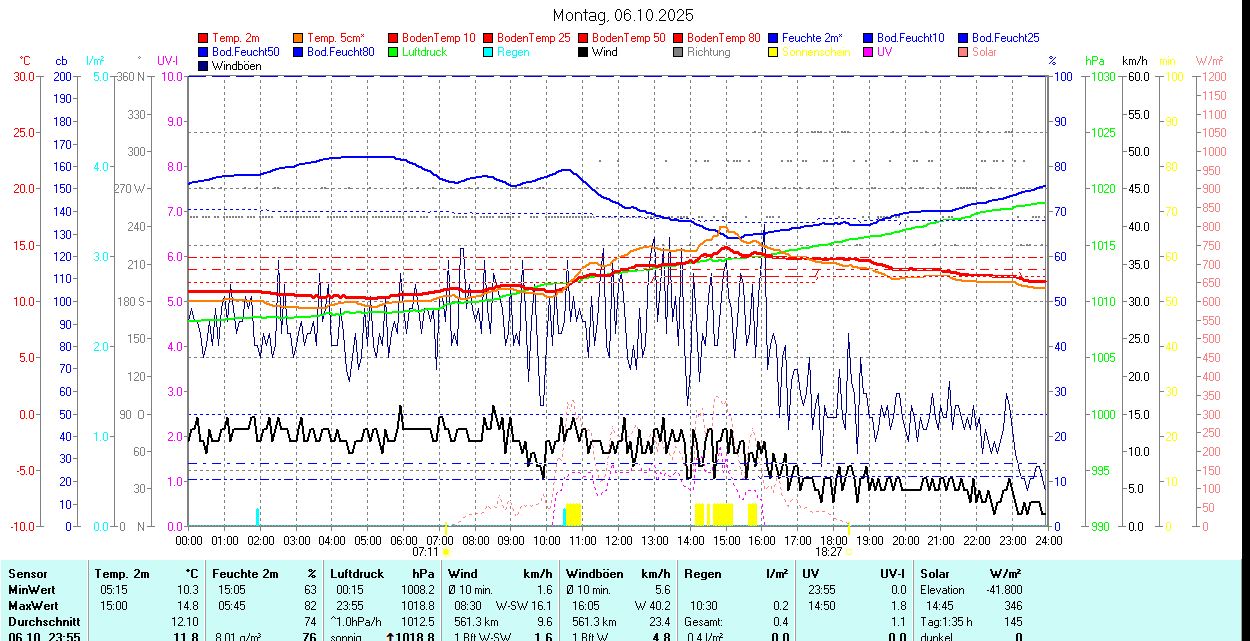Click the 12:00 label on time axis
Viewport: 1250px width, 641px height.
point(619,540)
